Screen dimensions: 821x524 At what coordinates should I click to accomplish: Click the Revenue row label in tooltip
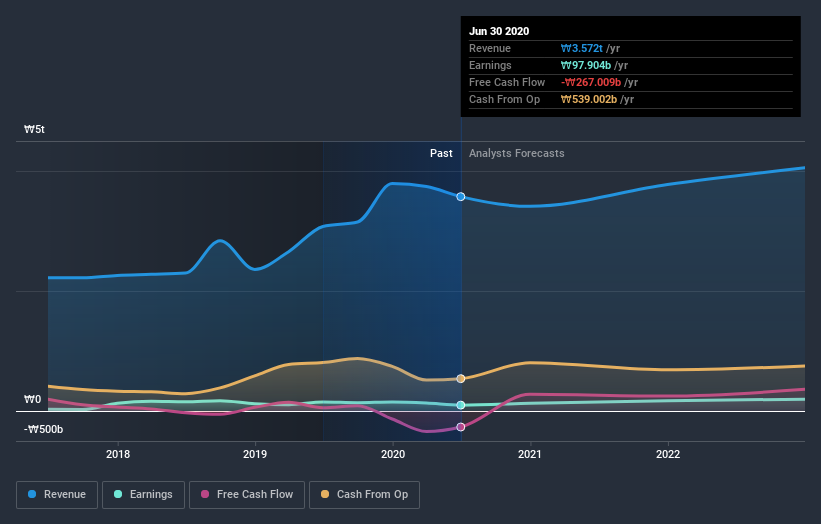pos(490,48)
